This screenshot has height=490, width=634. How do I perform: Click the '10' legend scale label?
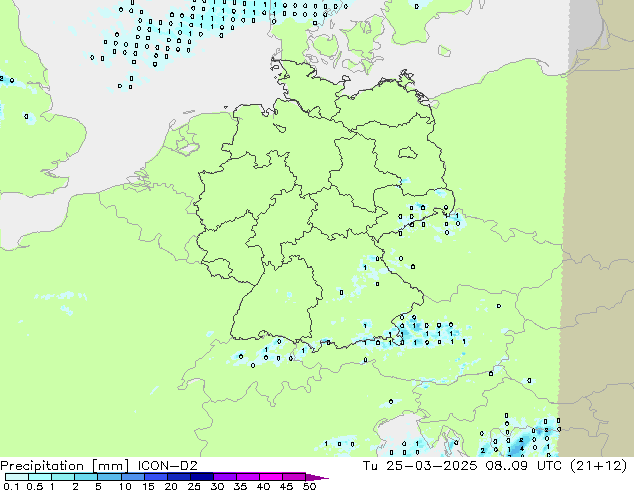tap(125, 486)
